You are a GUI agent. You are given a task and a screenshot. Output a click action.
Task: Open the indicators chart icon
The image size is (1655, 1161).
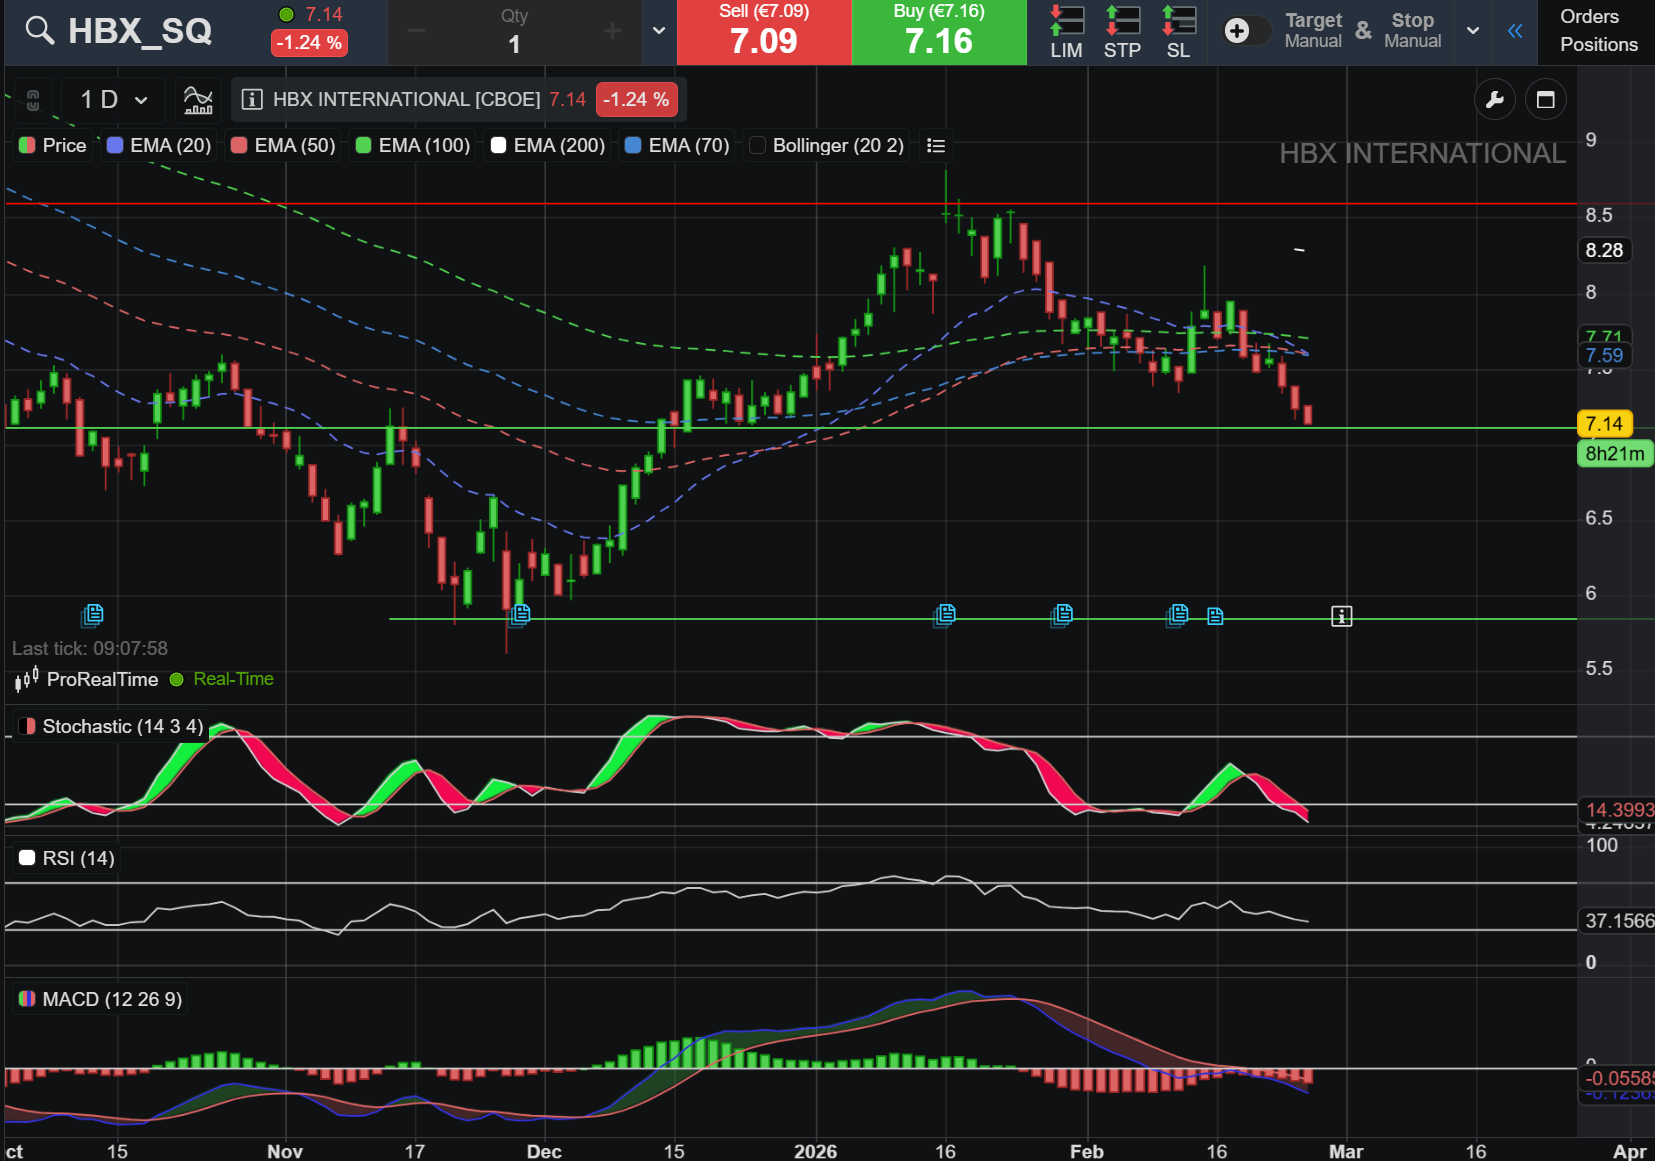click(x=198, y=99)
